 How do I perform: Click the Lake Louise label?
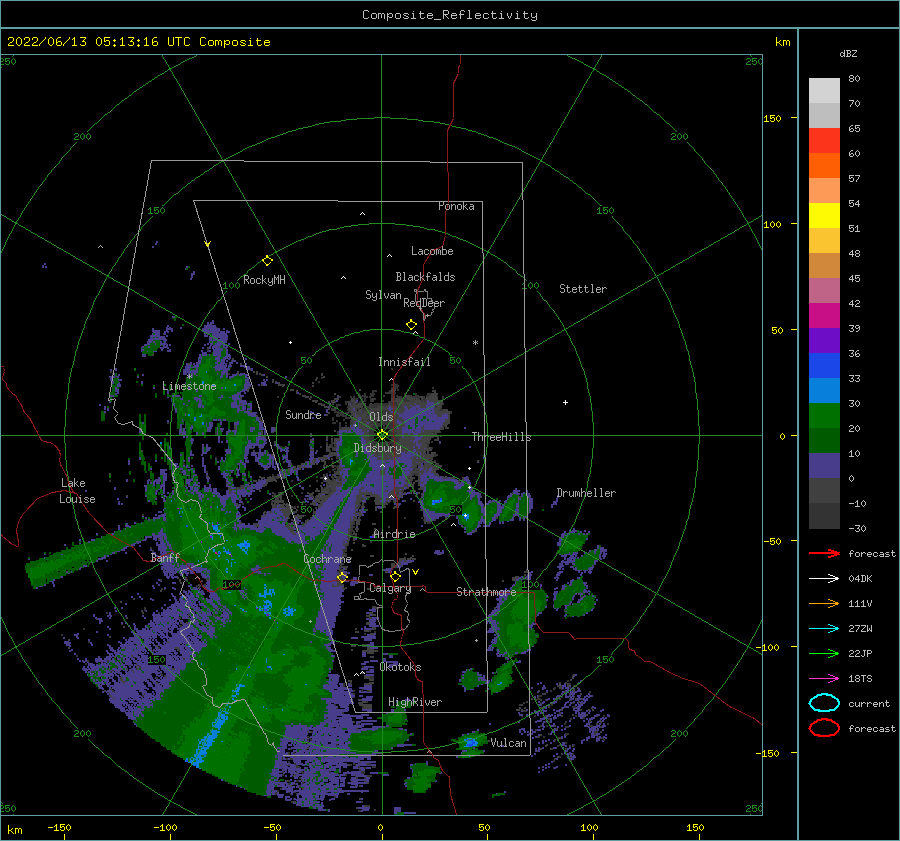(77, 491)
